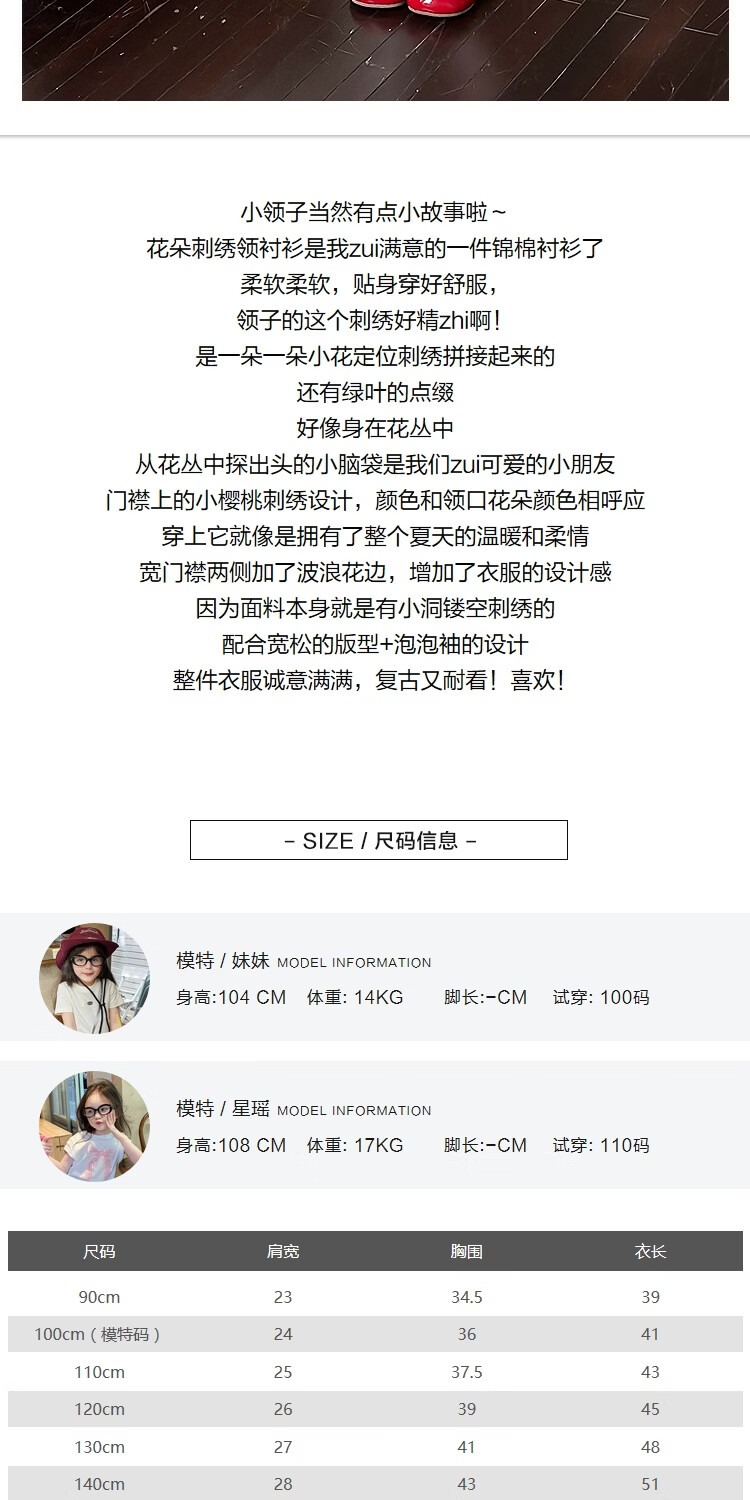Click the 34.5 chest value for 90cm
The width and height of the screenshot is (750, 1500).
tap(467, 1297)
